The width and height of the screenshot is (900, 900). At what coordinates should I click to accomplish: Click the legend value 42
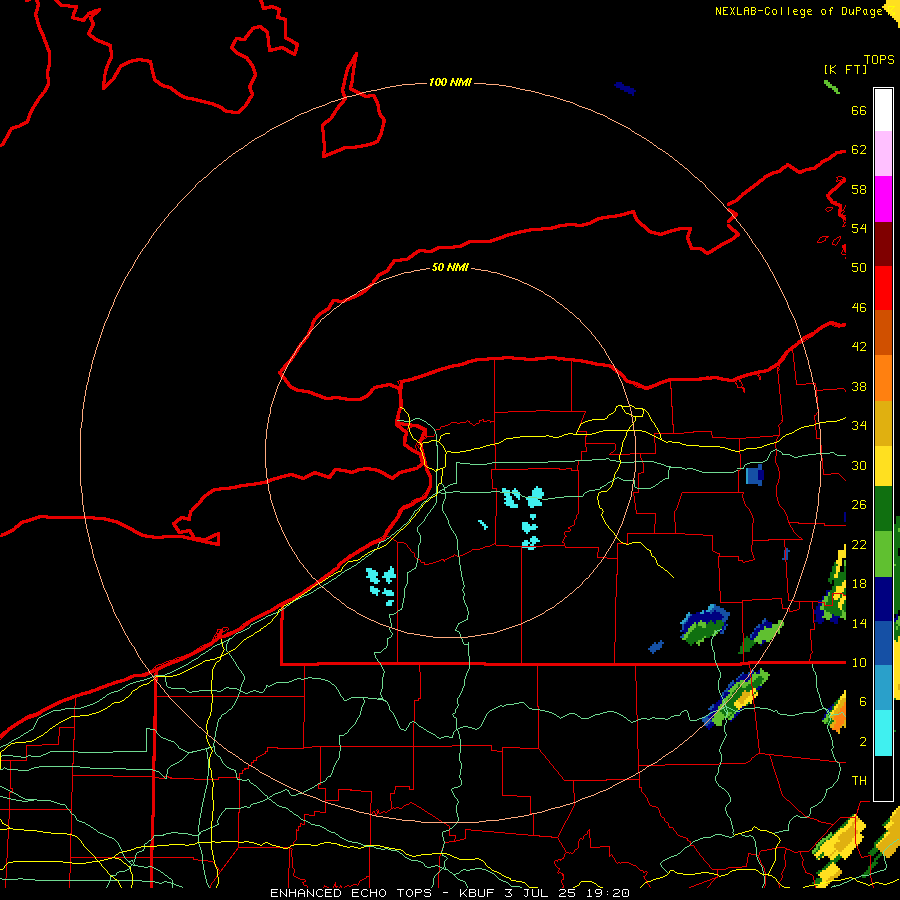[859, 346]
